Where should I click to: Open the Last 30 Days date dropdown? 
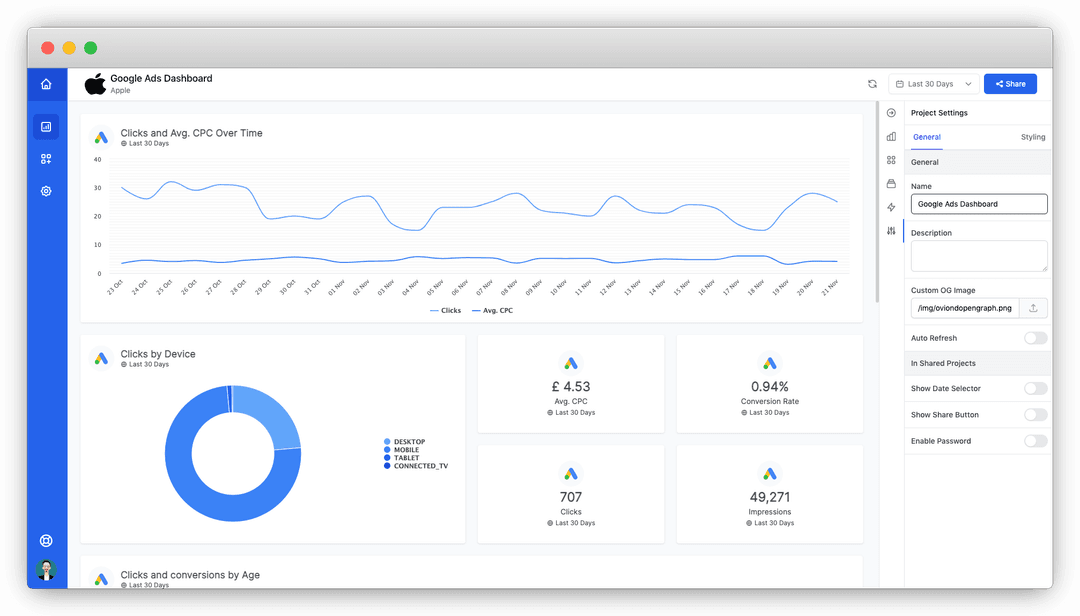[x=934, y=84]
